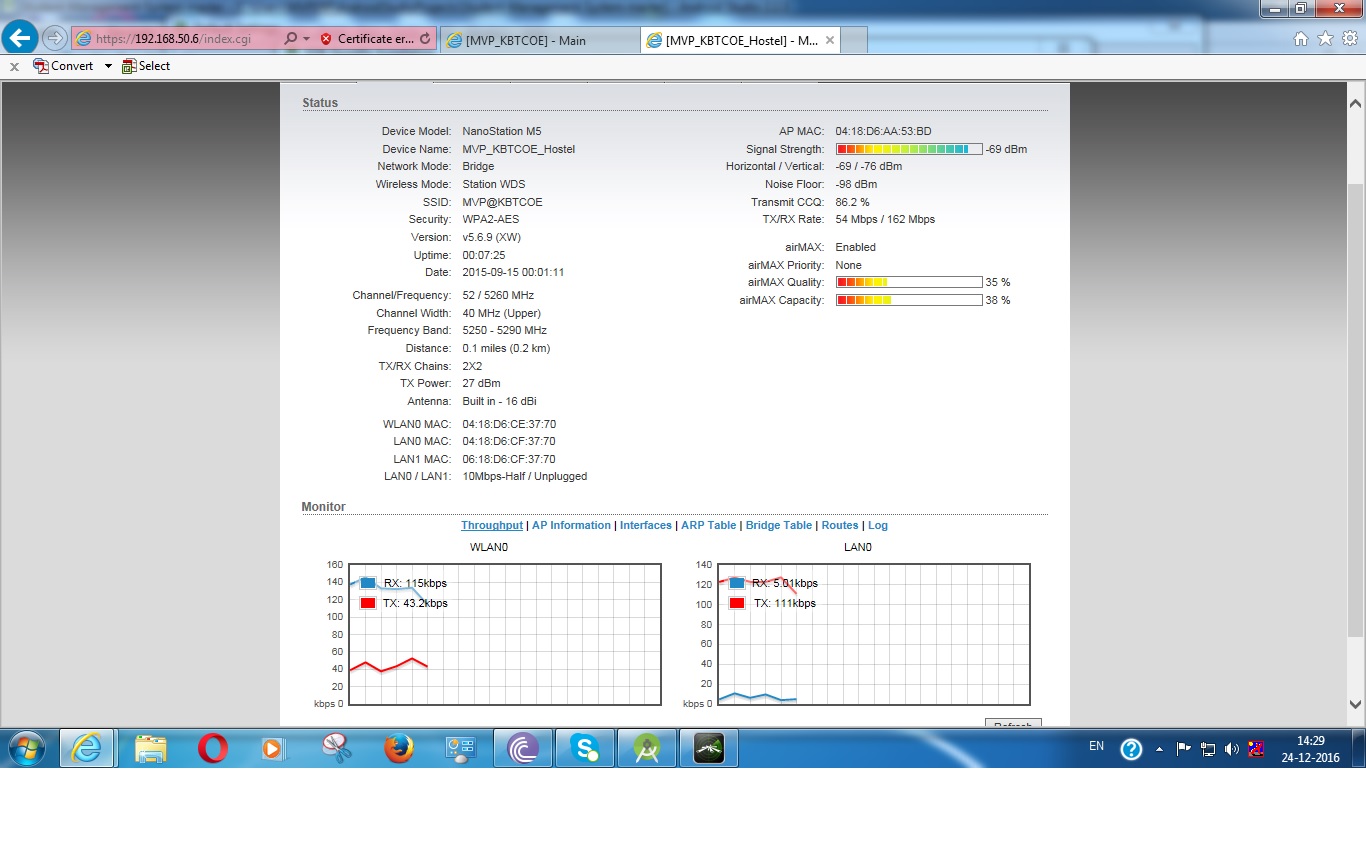Click the page scrollbar down arrow
This screenshot has height=855, width=1366.
pos(1355,704)
